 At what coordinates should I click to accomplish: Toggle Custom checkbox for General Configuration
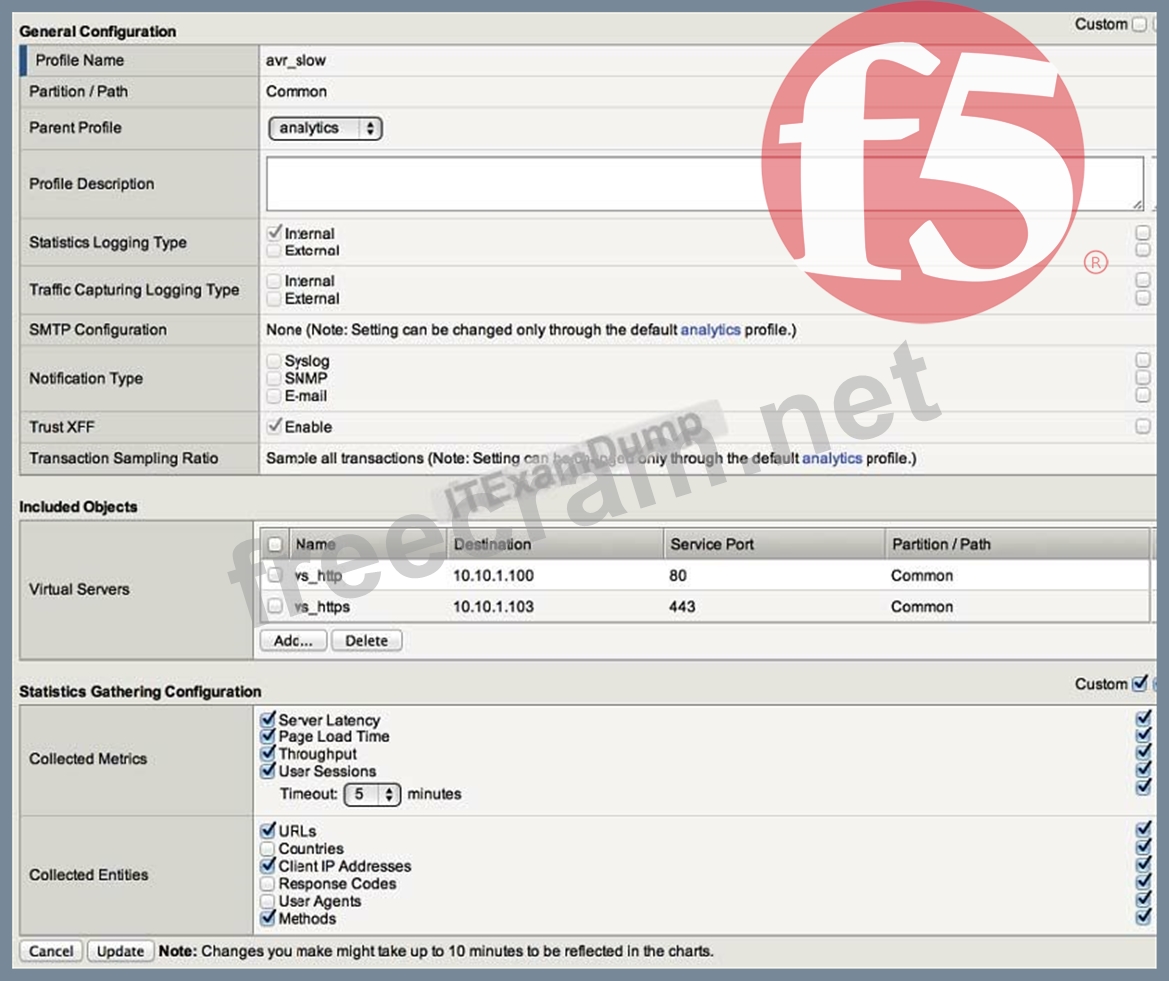tap(1139, 24)
